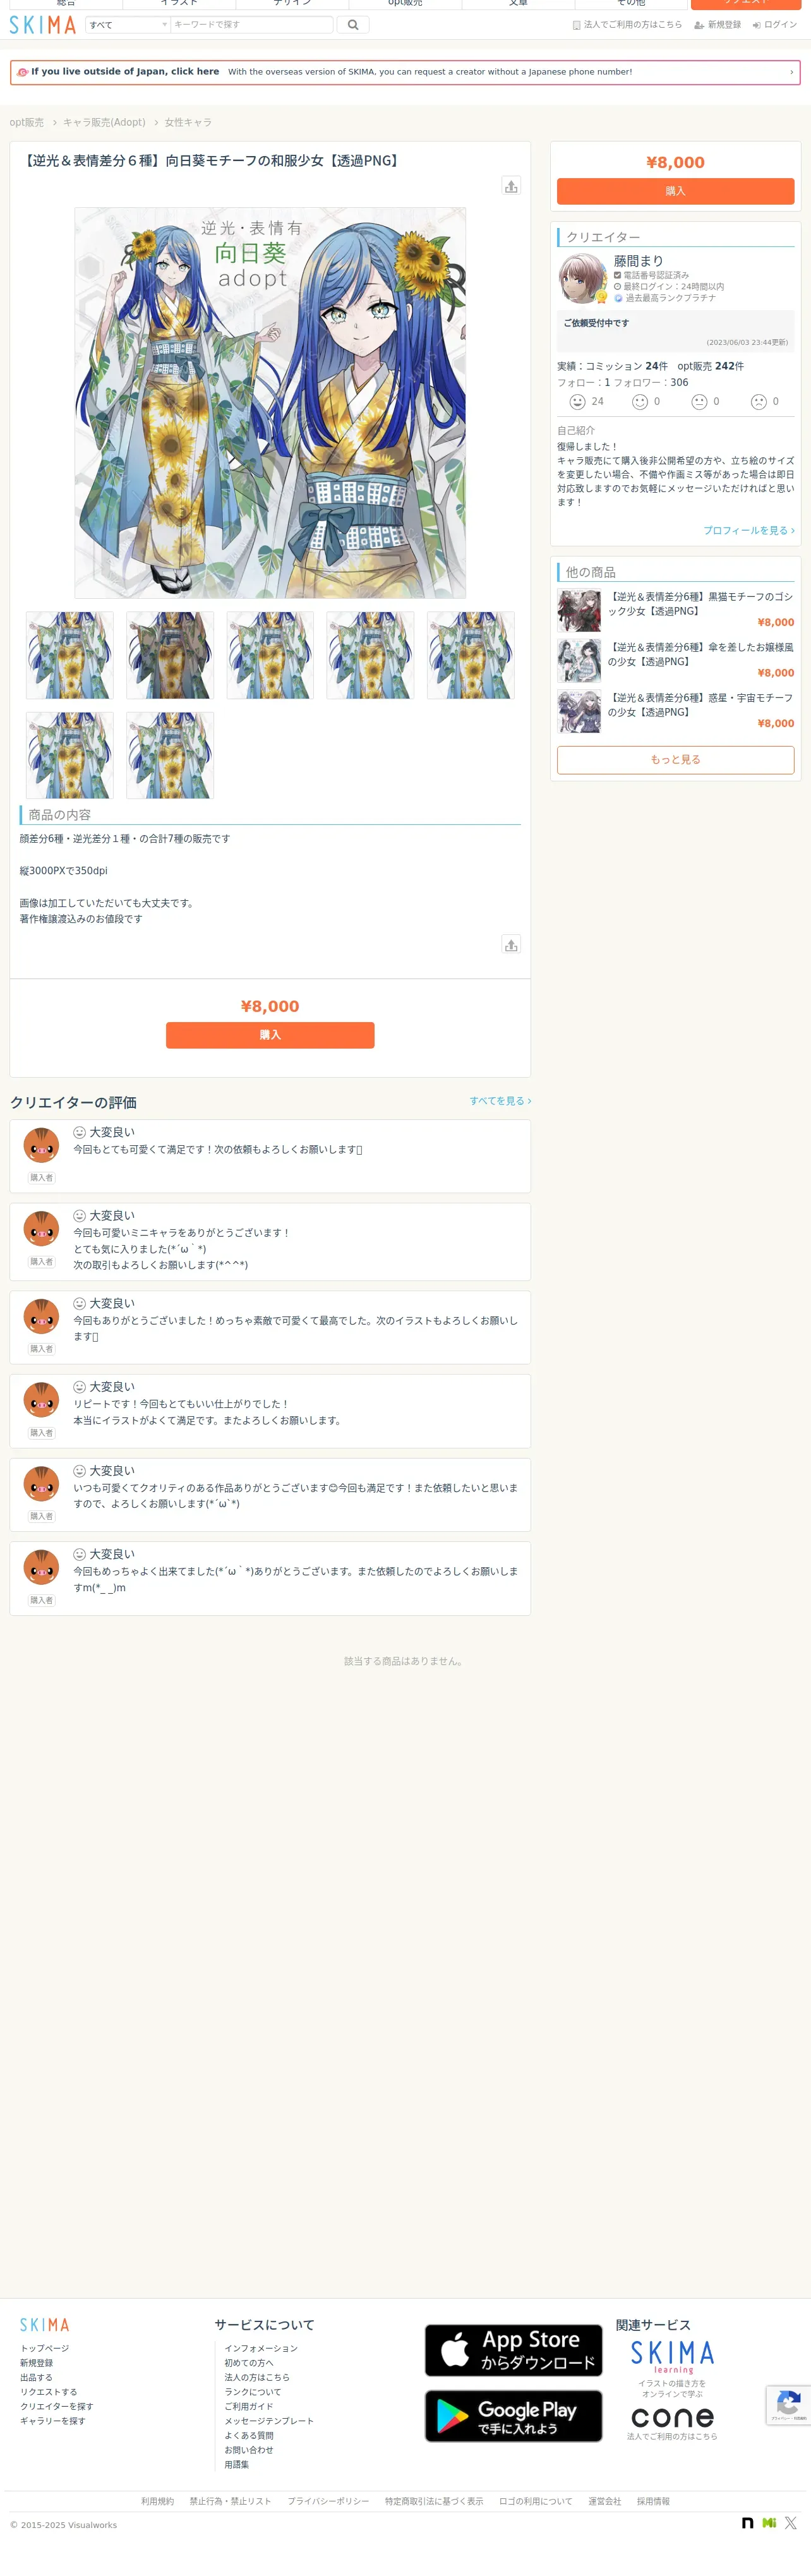
Task: Click reviewer avatar on first review
Action: pyautogui.click(x=41, y=1146)
